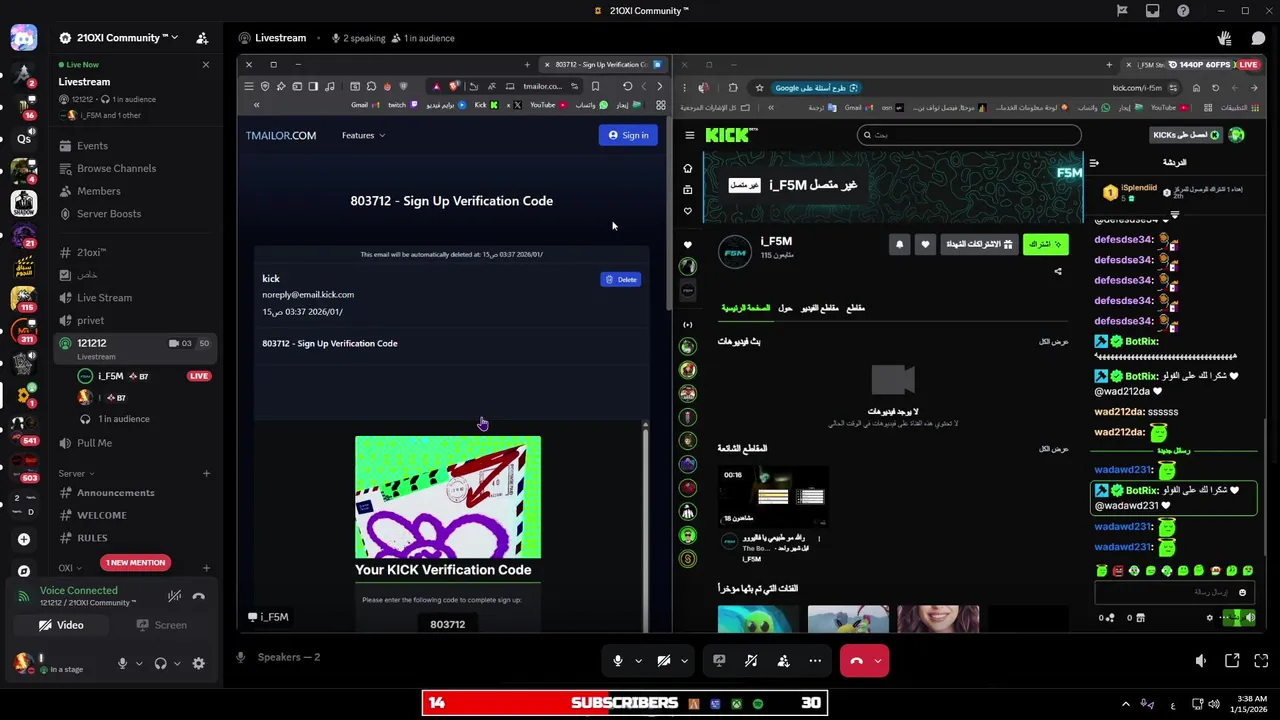Collapse the Server channel category
Image resolution: width=1280 pixels, height=720 pixels.
coord(76,474)
